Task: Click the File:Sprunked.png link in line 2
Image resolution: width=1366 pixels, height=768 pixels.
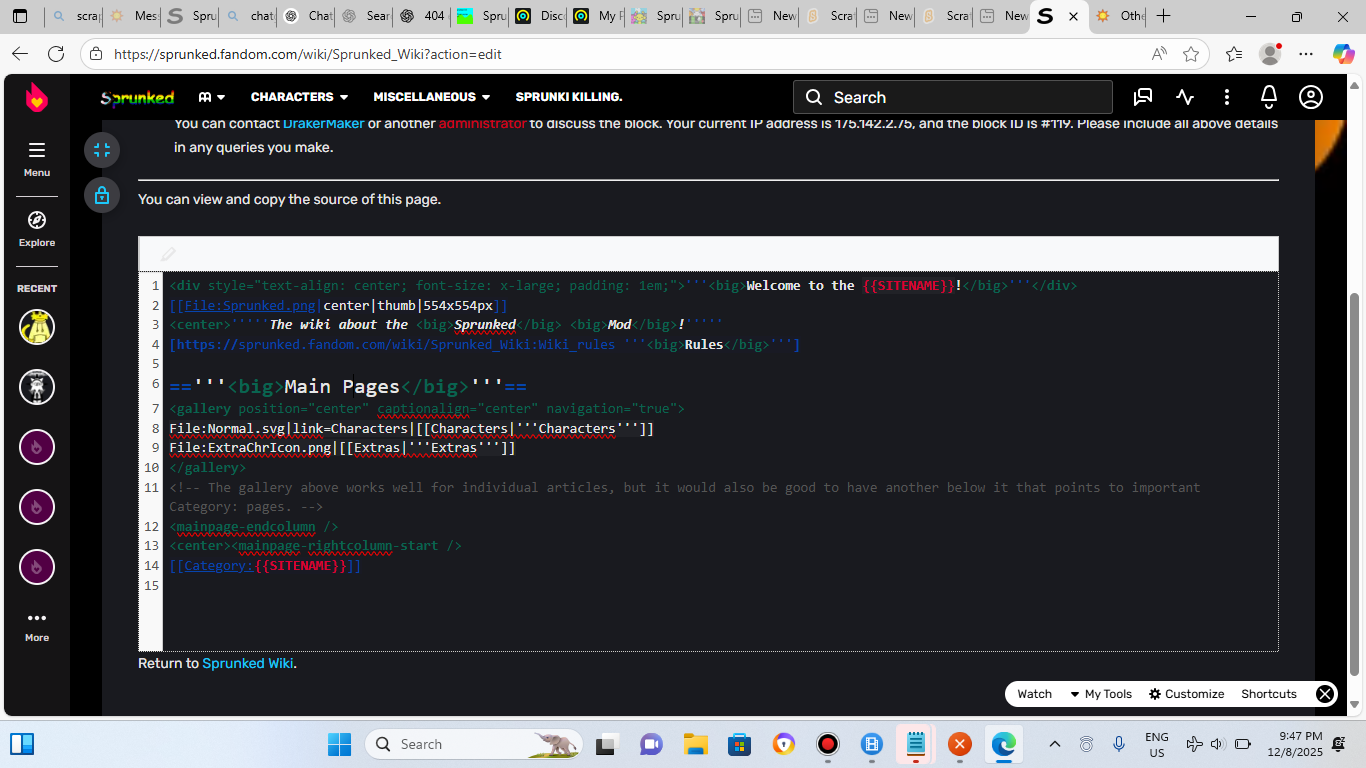Action: (250, 306)
